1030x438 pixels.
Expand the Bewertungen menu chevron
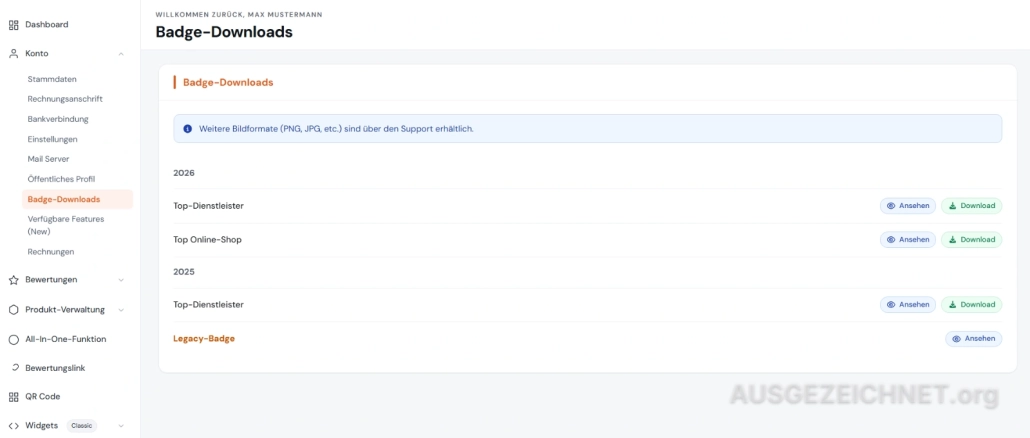click(x=121, y=280)
